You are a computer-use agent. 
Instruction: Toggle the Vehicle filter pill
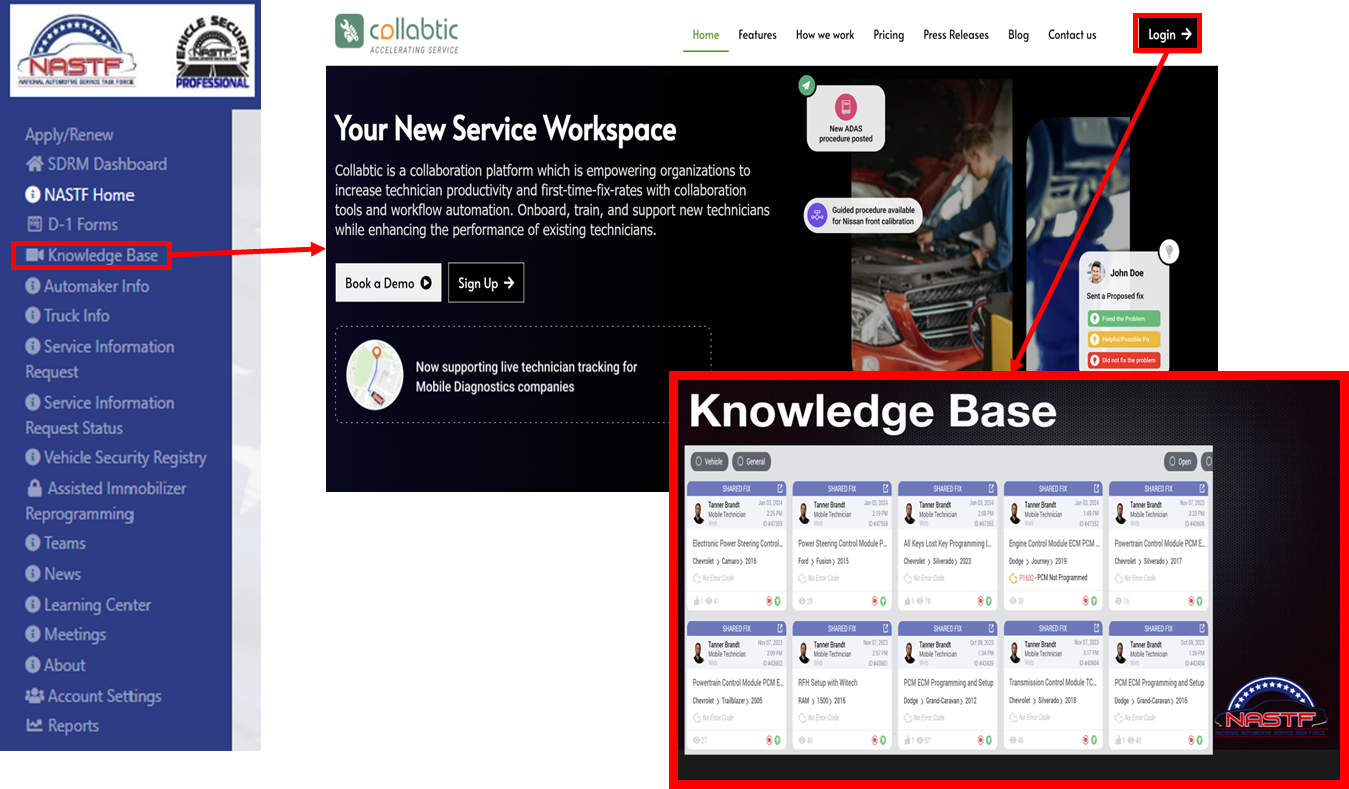709,462
